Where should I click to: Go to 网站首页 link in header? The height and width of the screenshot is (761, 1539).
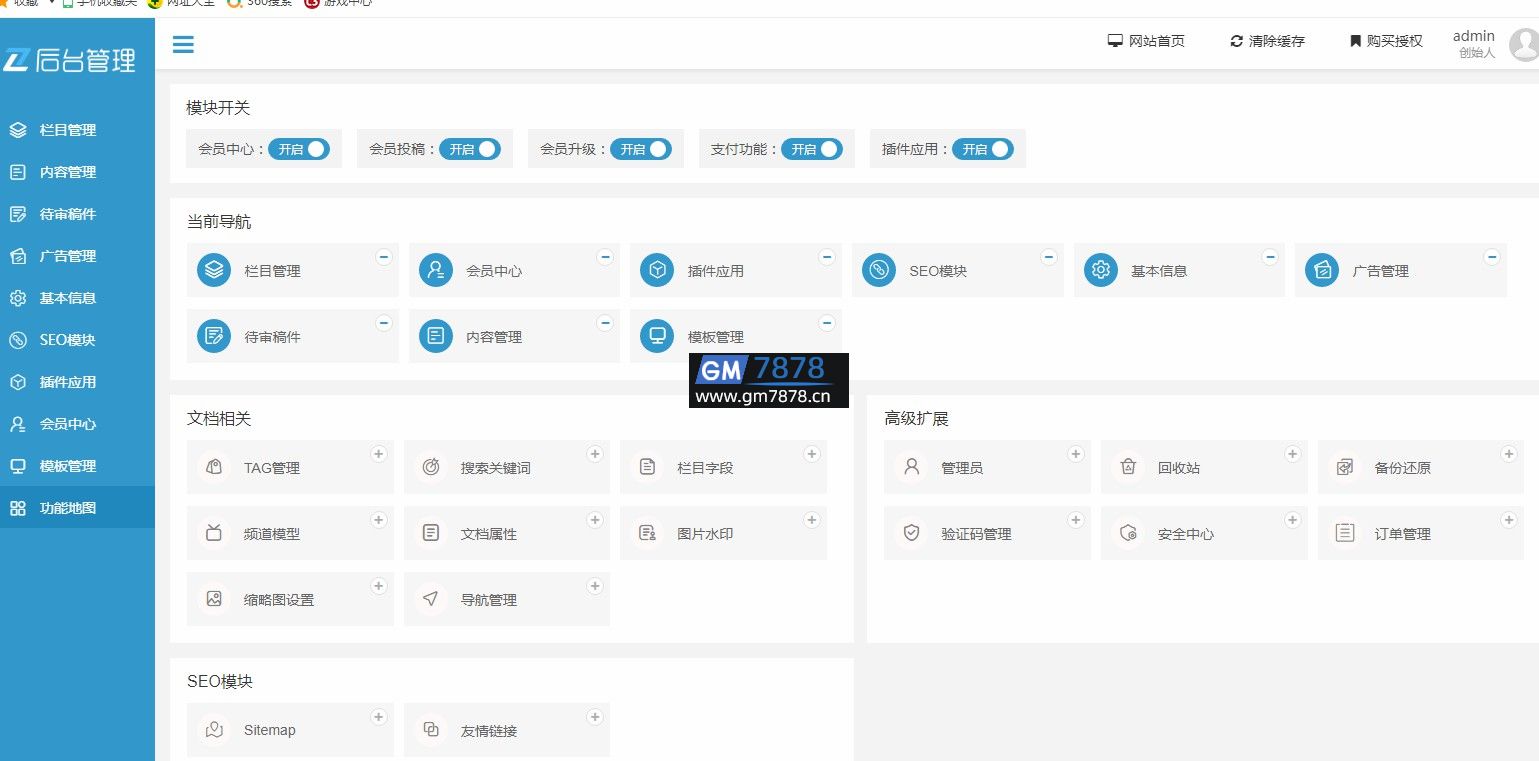click(x=1146, y=41)
